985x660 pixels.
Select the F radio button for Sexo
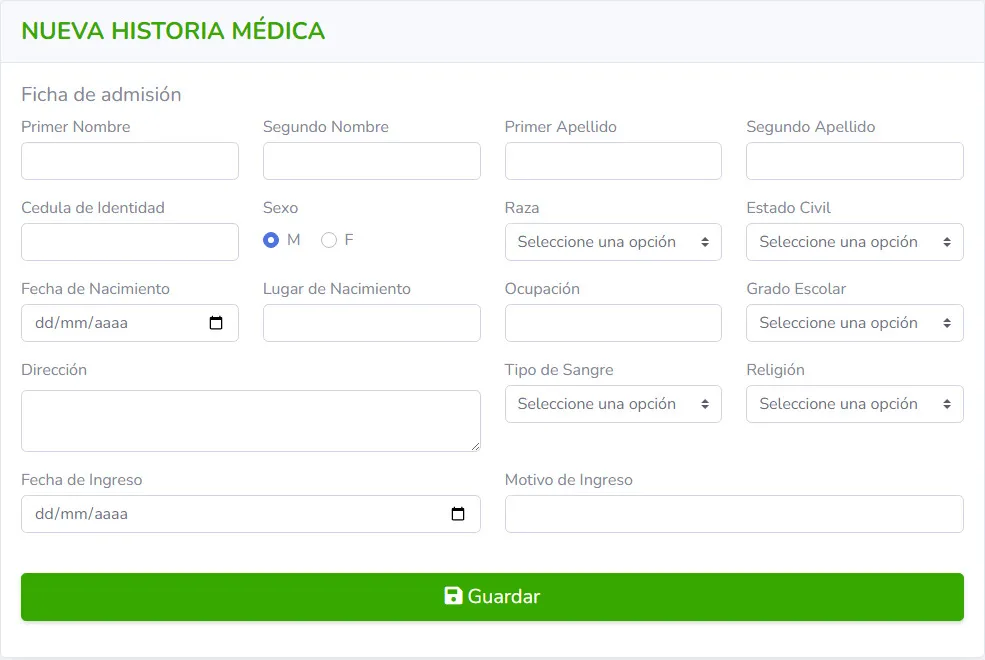tap(329, 240)
